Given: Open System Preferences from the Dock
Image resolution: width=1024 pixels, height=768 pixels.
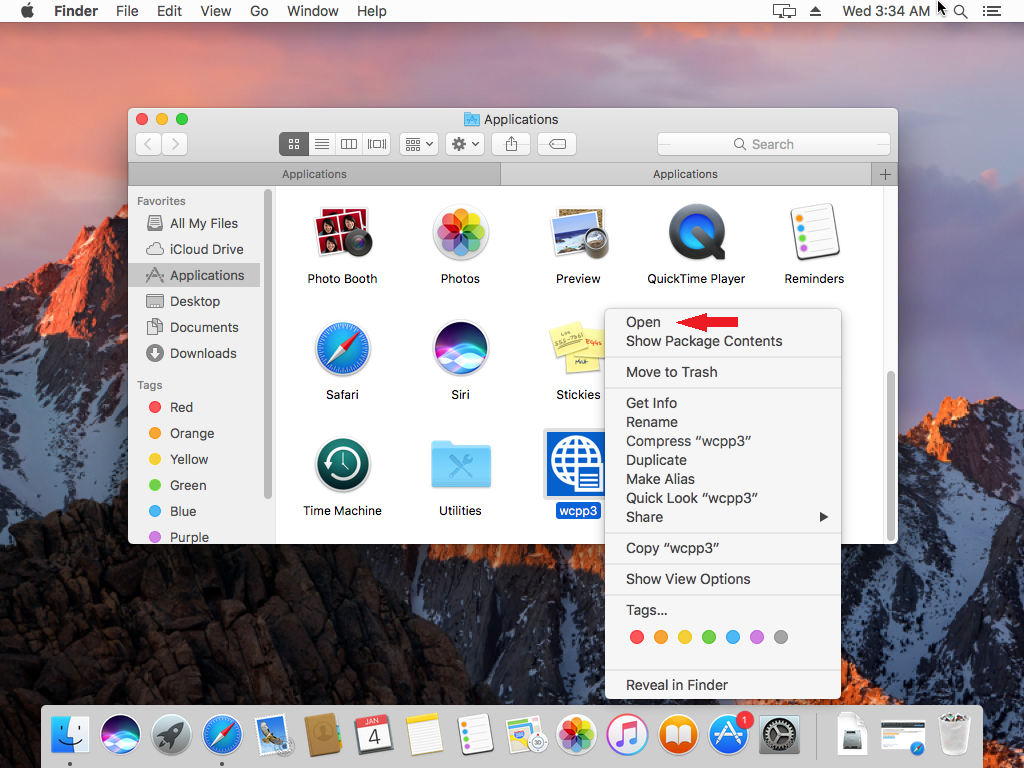Looking at the screenshot, I should point(780,734).
